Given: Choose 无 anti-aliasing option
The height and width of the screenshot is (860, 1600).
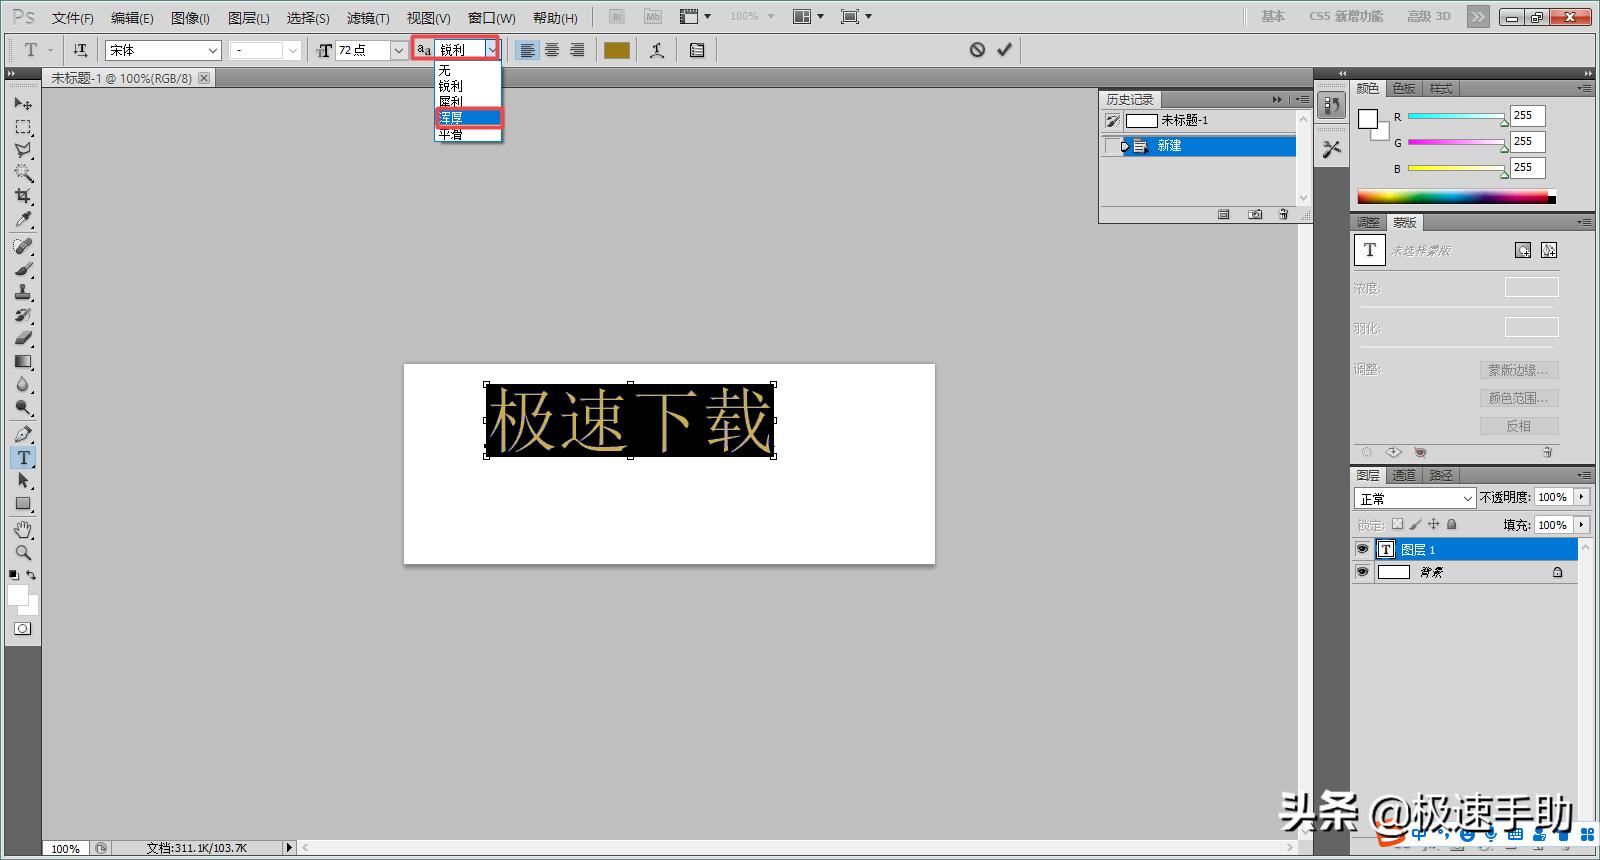Looking at the screenshot, I should point(468,70).
